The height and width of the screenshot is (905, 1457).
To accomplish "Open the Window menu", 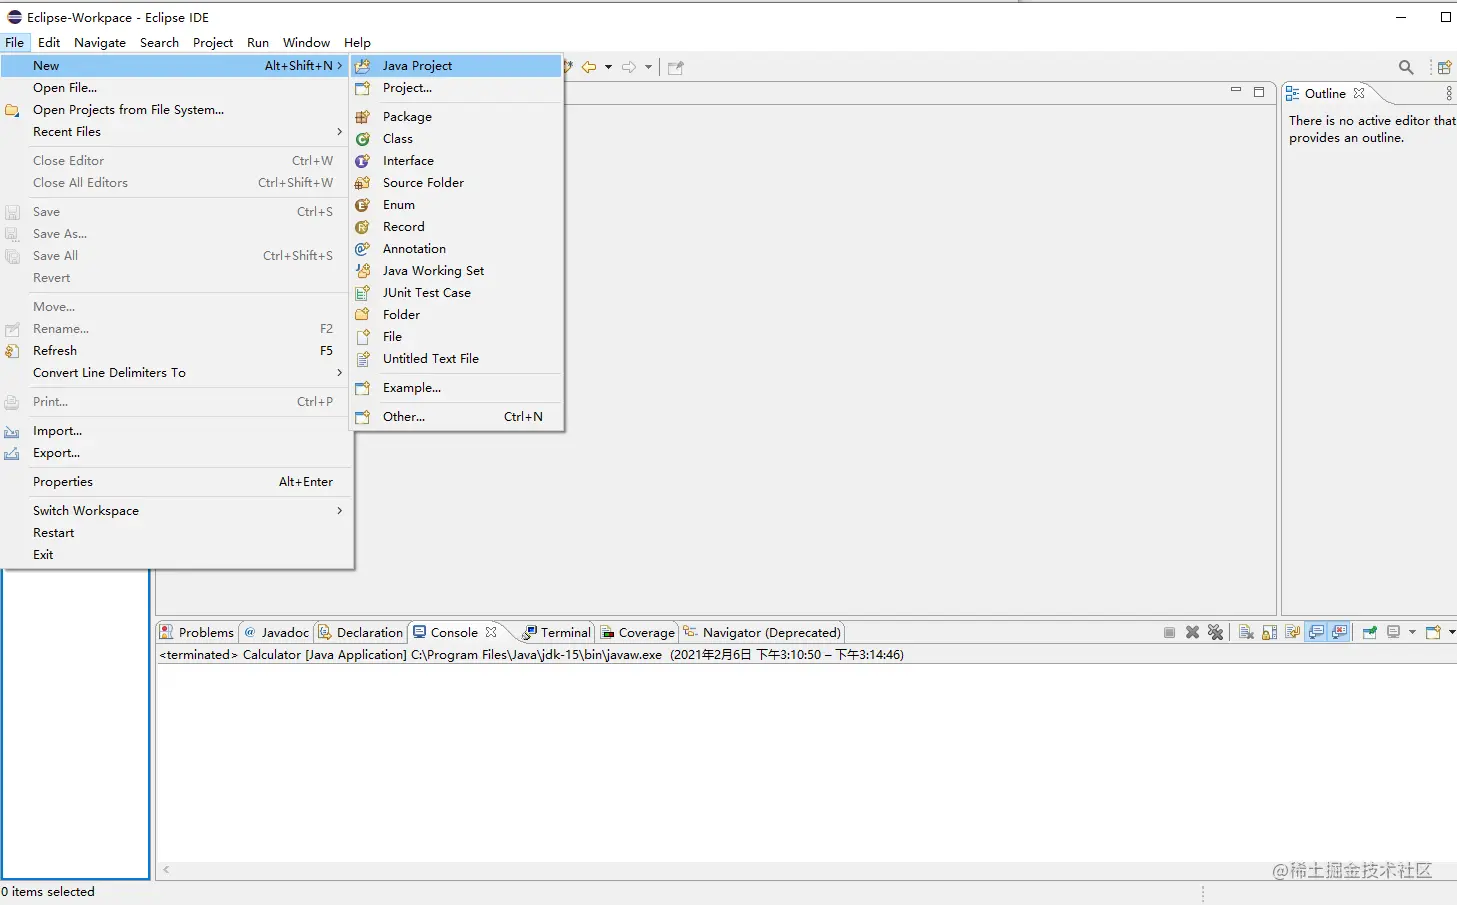I will pyautogui.click(x=306, y=42).
